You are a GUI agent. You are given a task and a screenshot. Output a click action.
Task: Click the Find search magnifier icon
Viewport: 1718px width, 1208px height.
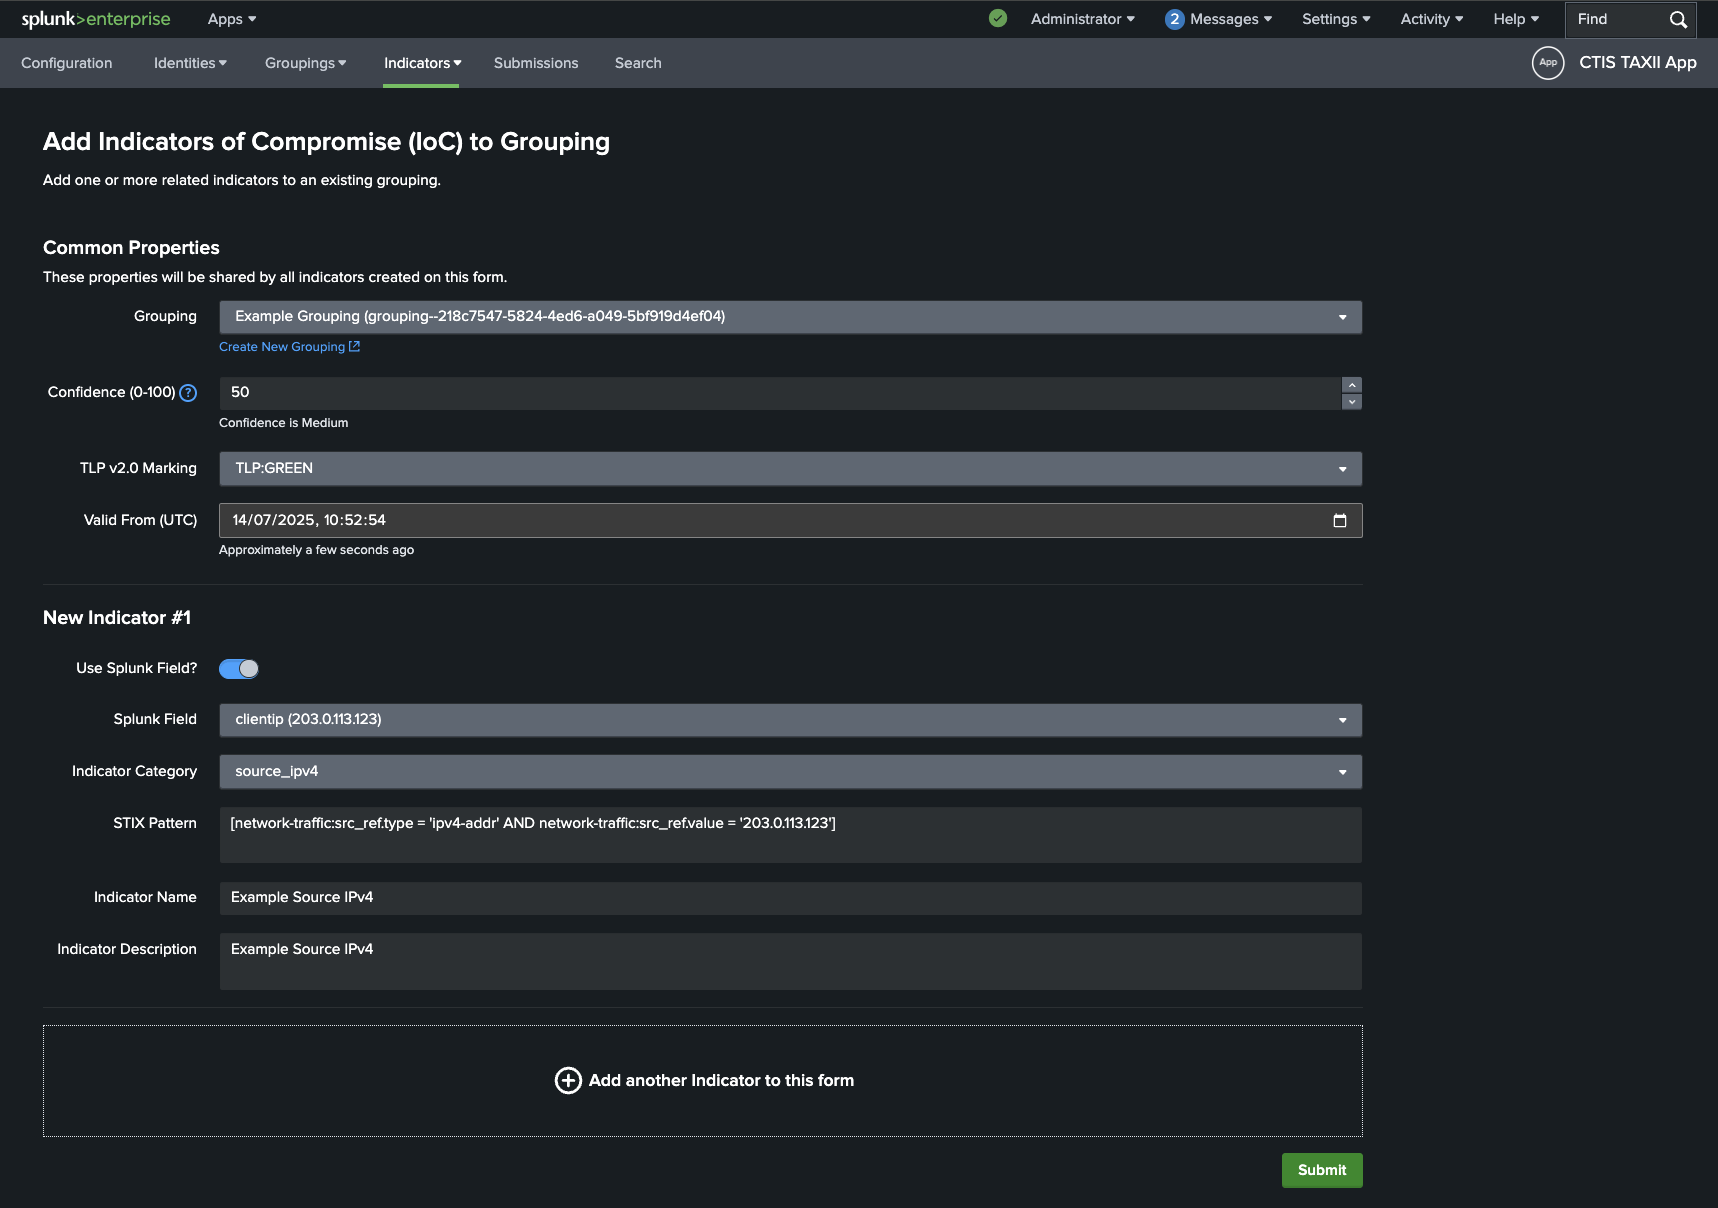[x=1678, y=20]
